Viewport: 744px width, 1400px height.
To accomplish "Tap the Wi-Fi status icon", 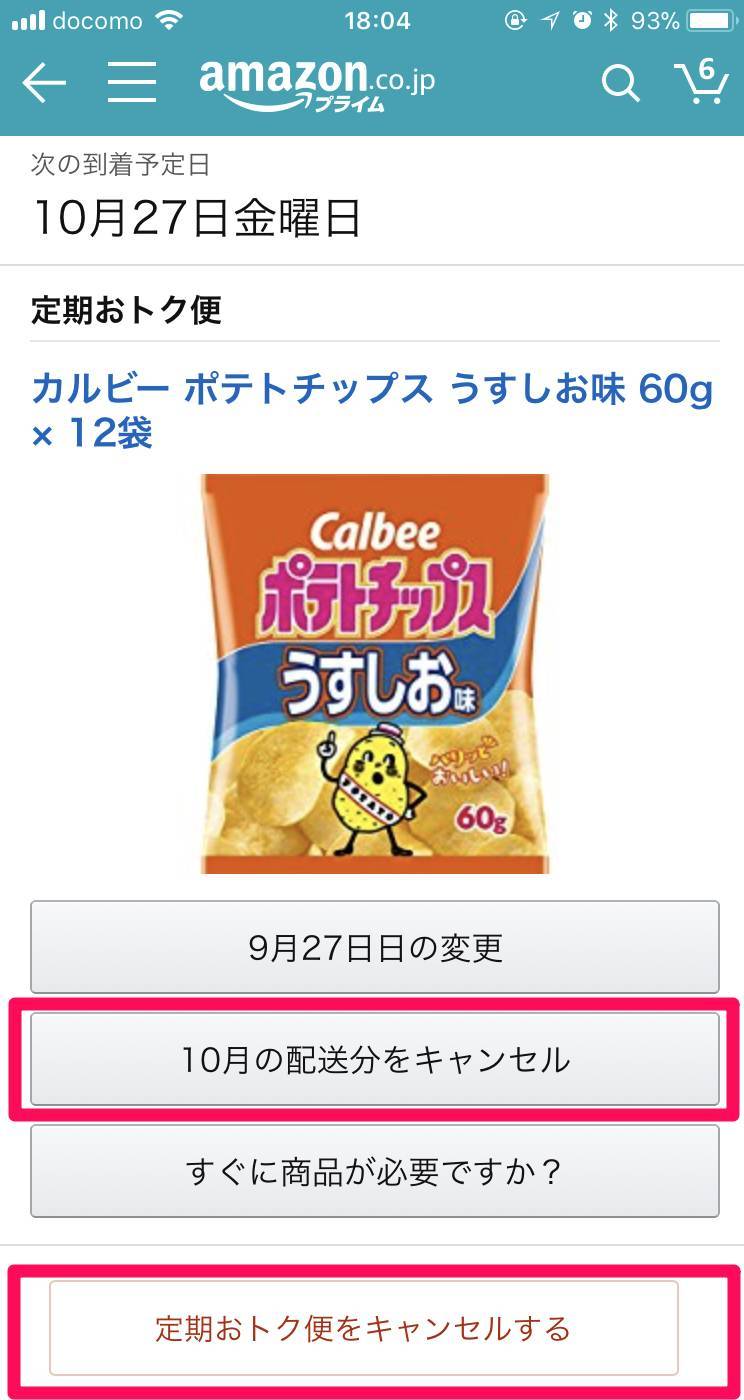I will [170, 21].
